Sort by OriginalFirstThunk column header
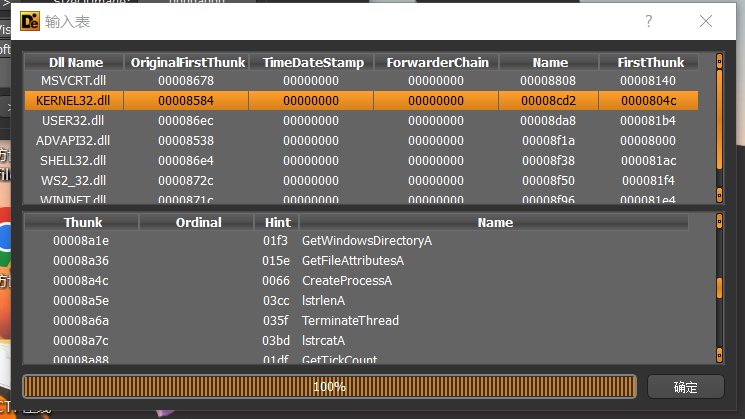Image resolution: width=745 pixels, height=419 pixels. (x=187, y=62)
